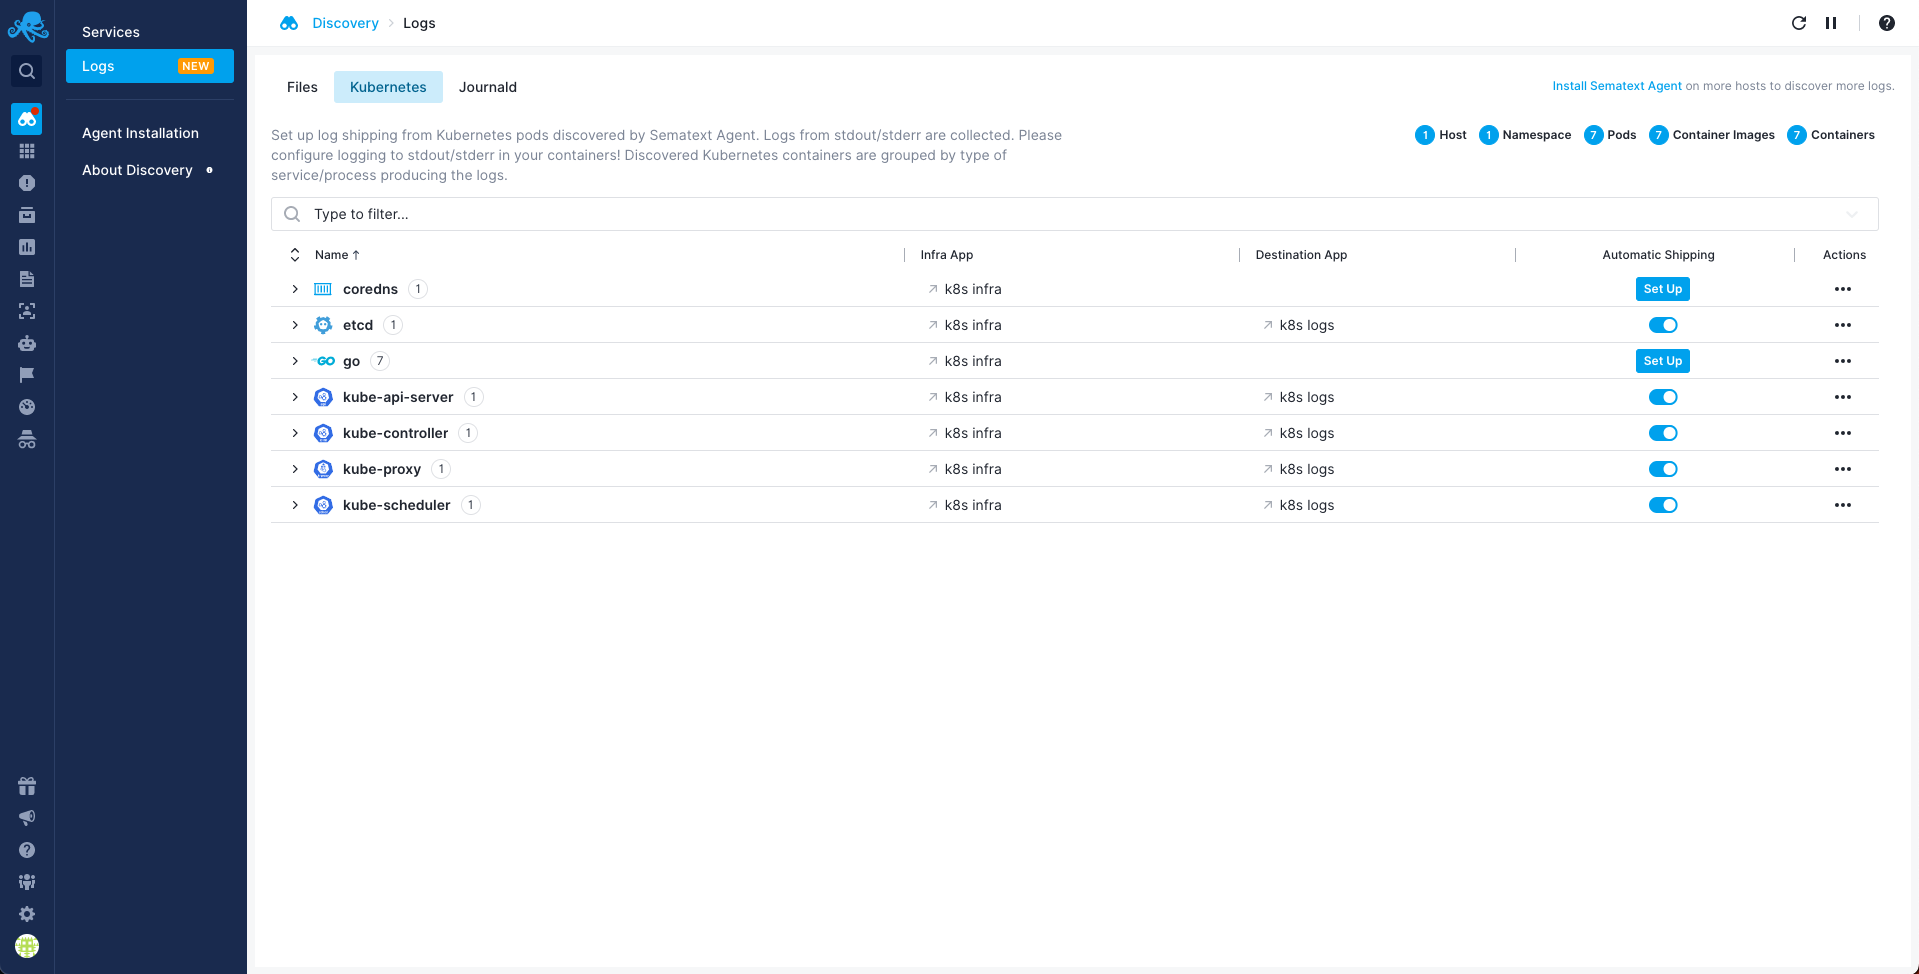Open About Discovery menu item
The height and width of the screenshot is (974, 1919).
point(137,170)
